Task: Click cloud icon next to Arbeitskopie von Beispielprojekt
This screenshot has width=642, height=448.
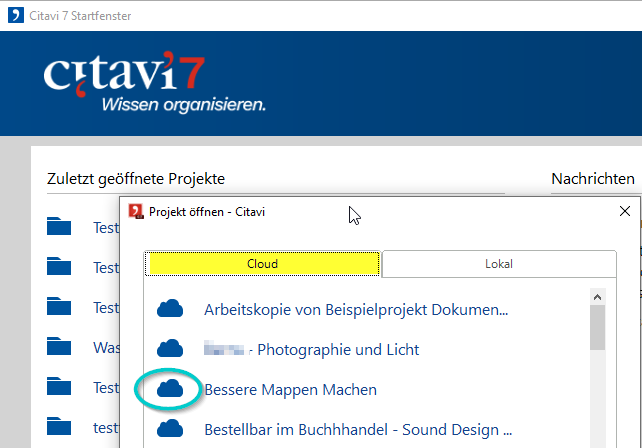Action: click(170, 309)
